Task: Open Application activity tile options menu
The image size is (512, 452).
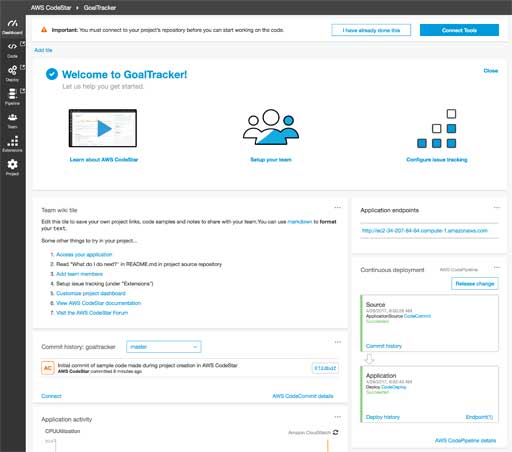Action: click(x=337, y=417)
